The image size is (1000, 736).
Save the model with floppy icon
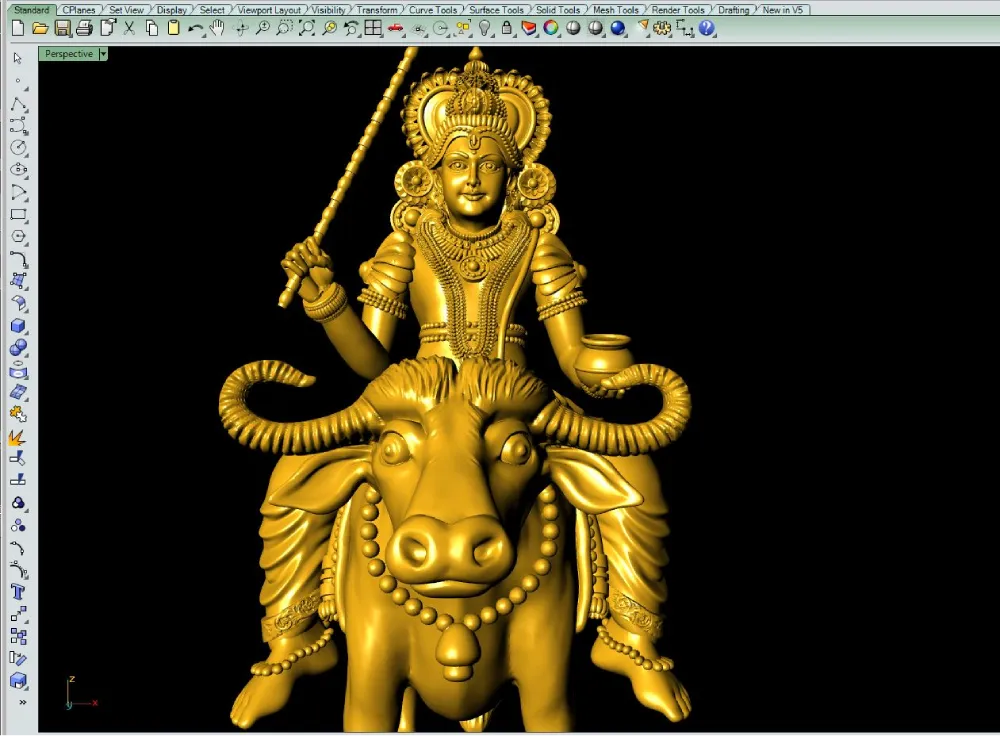click(62, 28)
